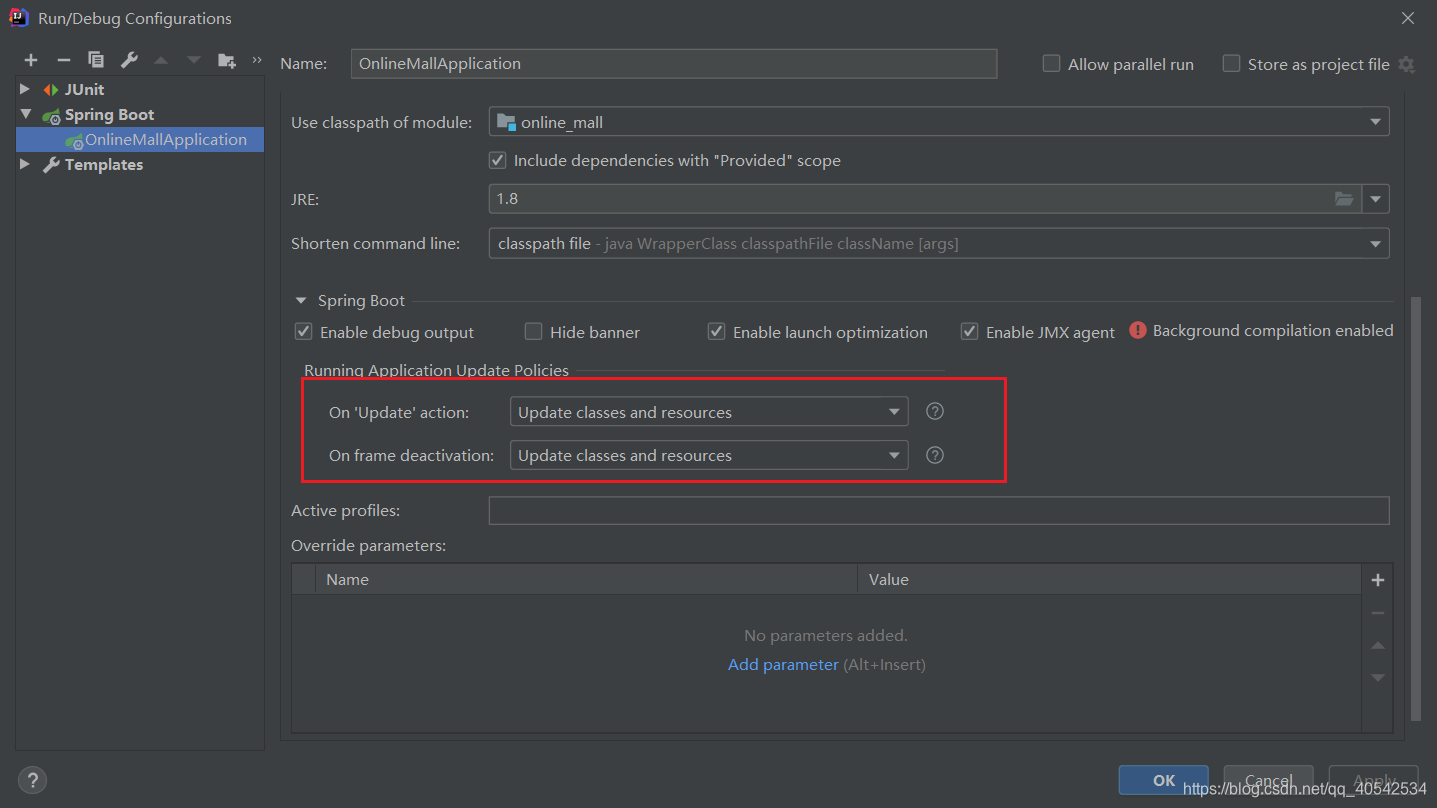Viewport: 1437px width, 808px height.
Task: Click Add parameter link
Action: pyautogui.click(x=783, y=664)
